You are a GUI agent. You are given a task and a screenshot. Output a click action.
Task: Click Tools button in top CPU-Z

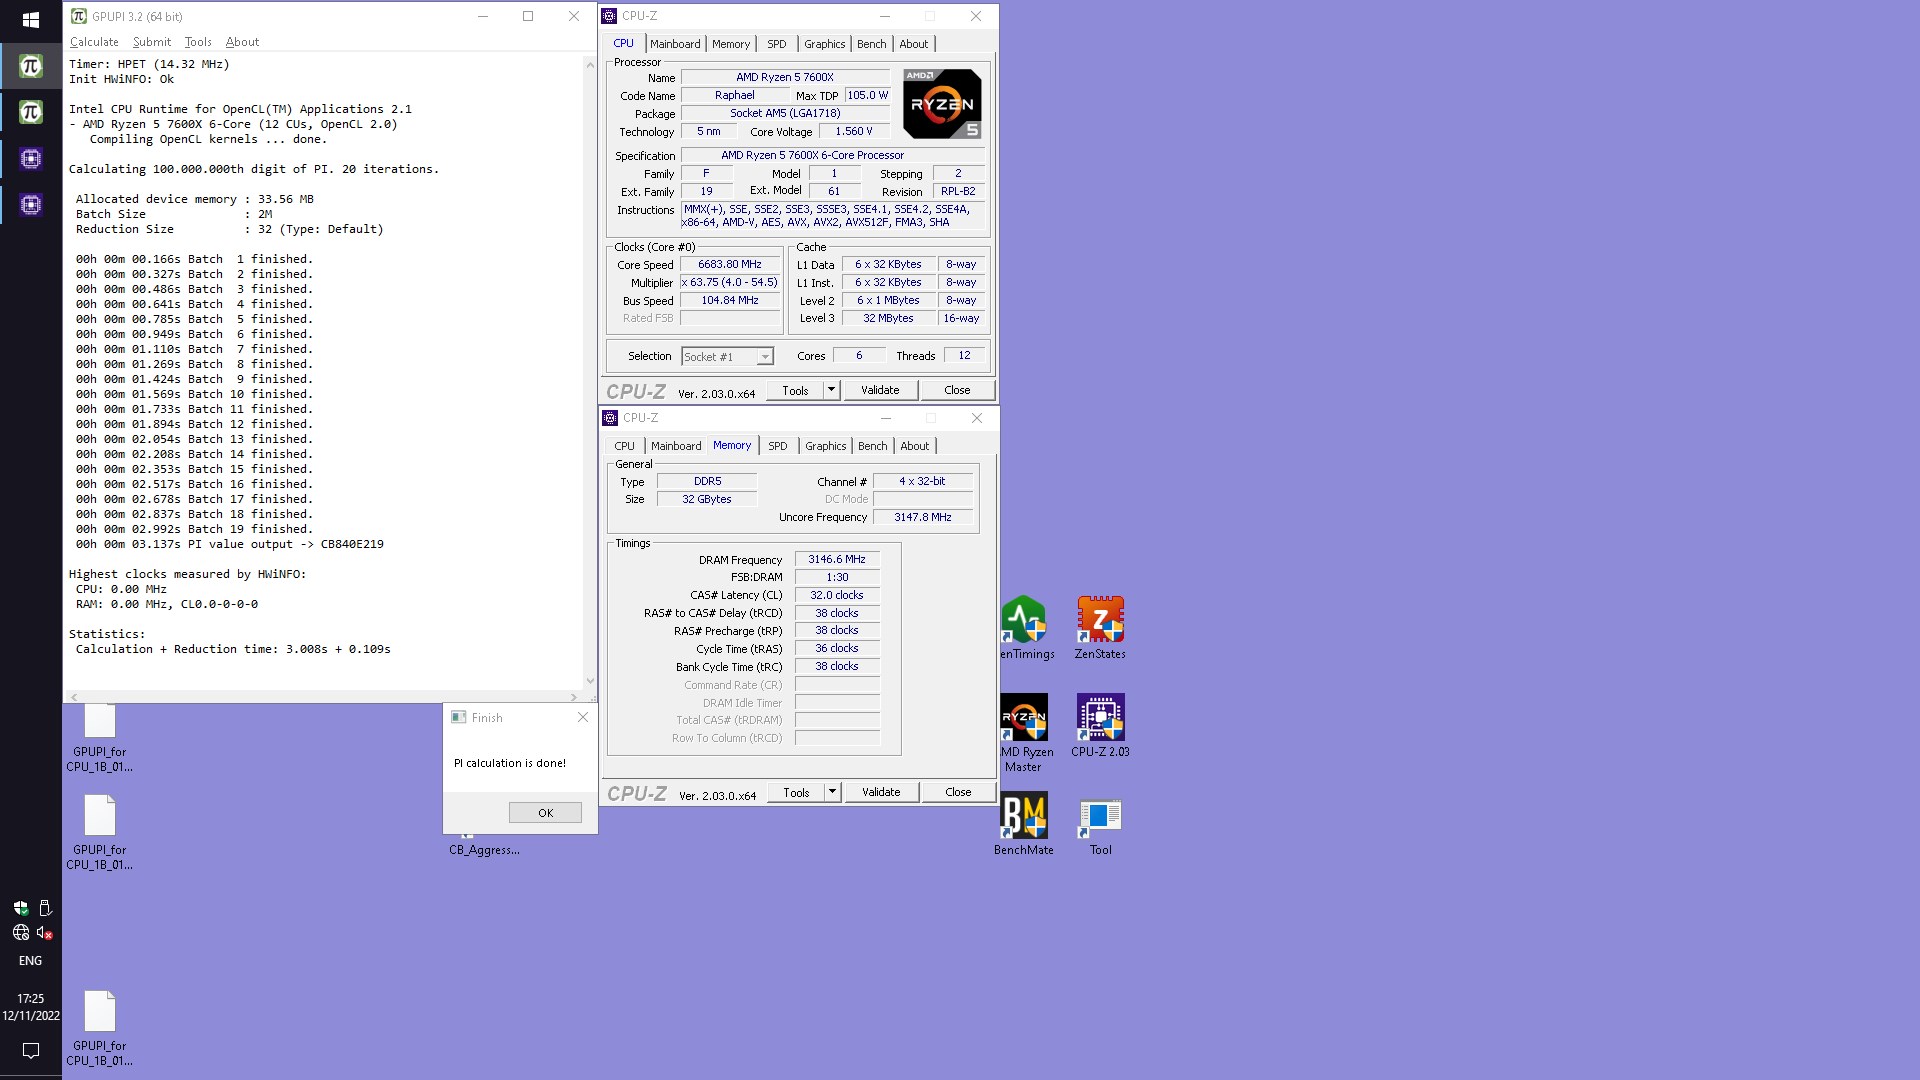point(795,390)
